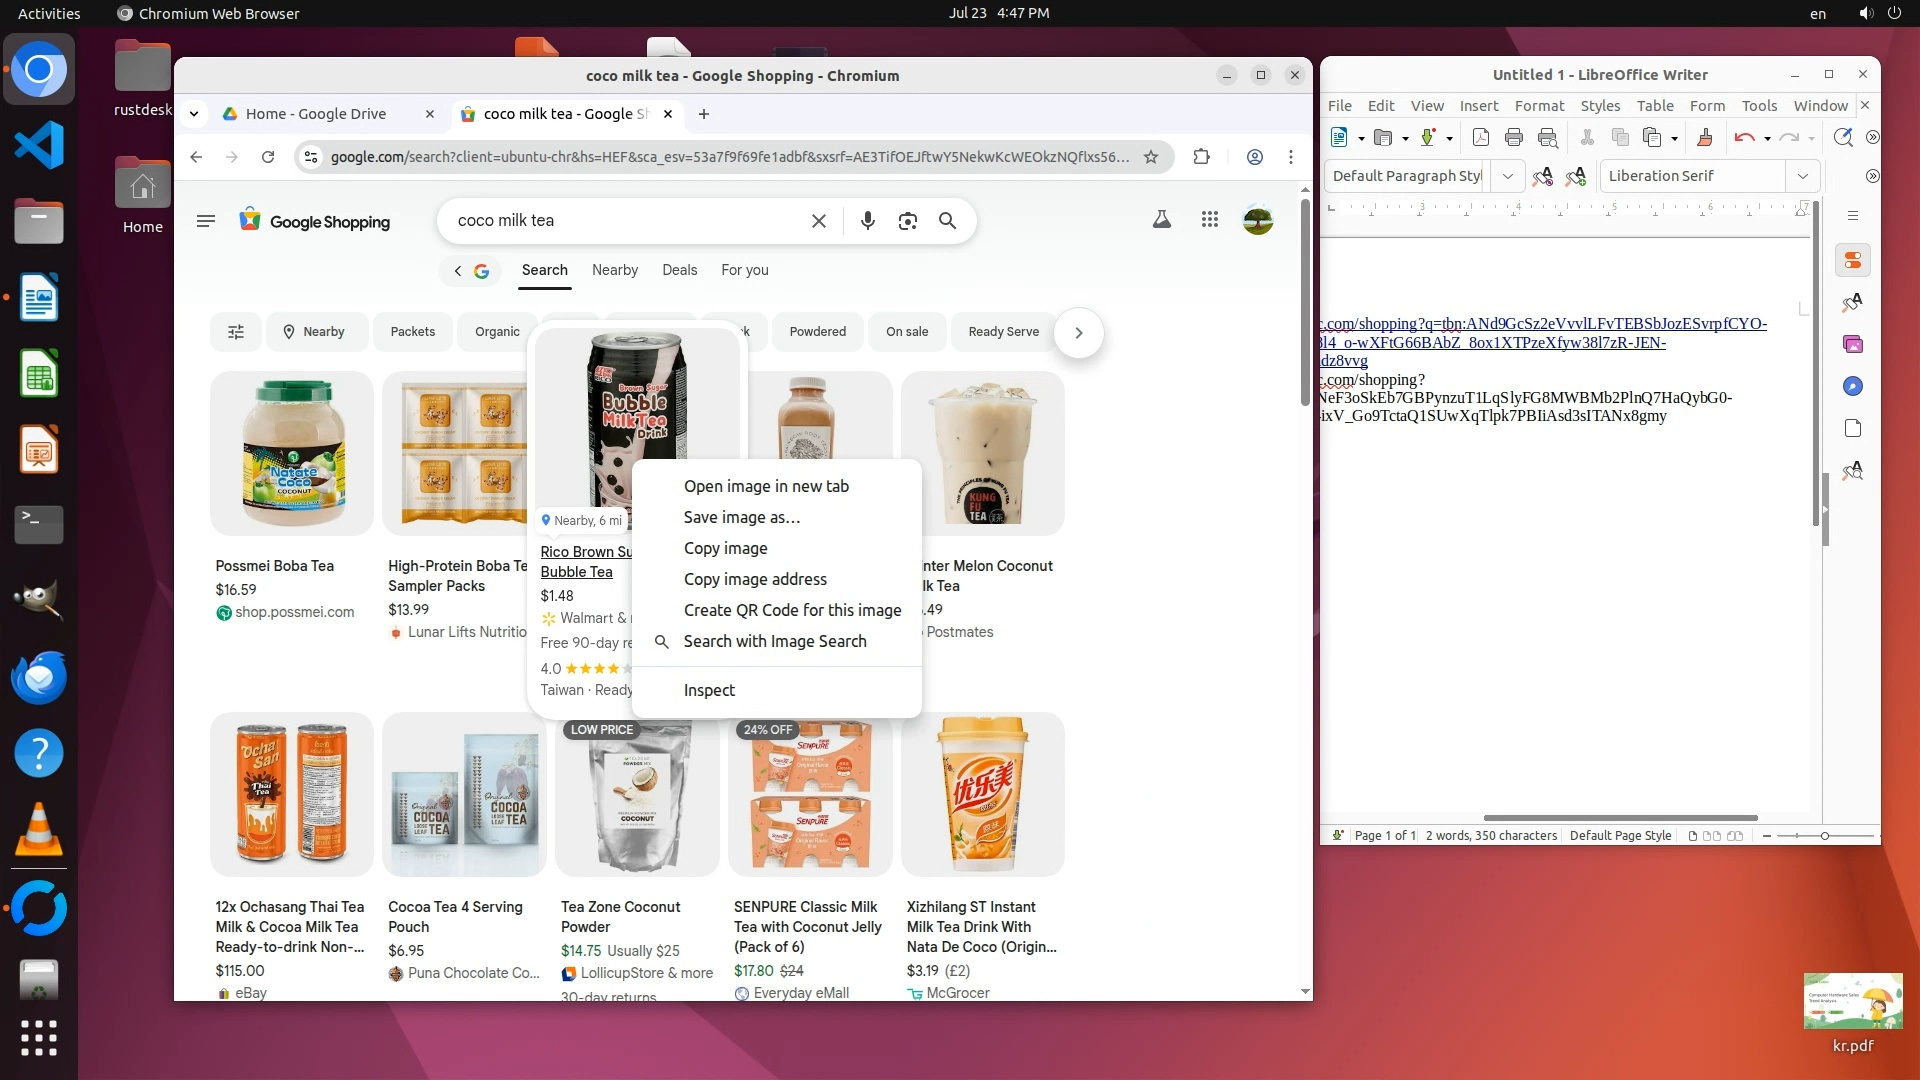Screen dimensions: 1920x1080
Task: Select Clone Formatting paintbrush icon
Action: 1705,138
